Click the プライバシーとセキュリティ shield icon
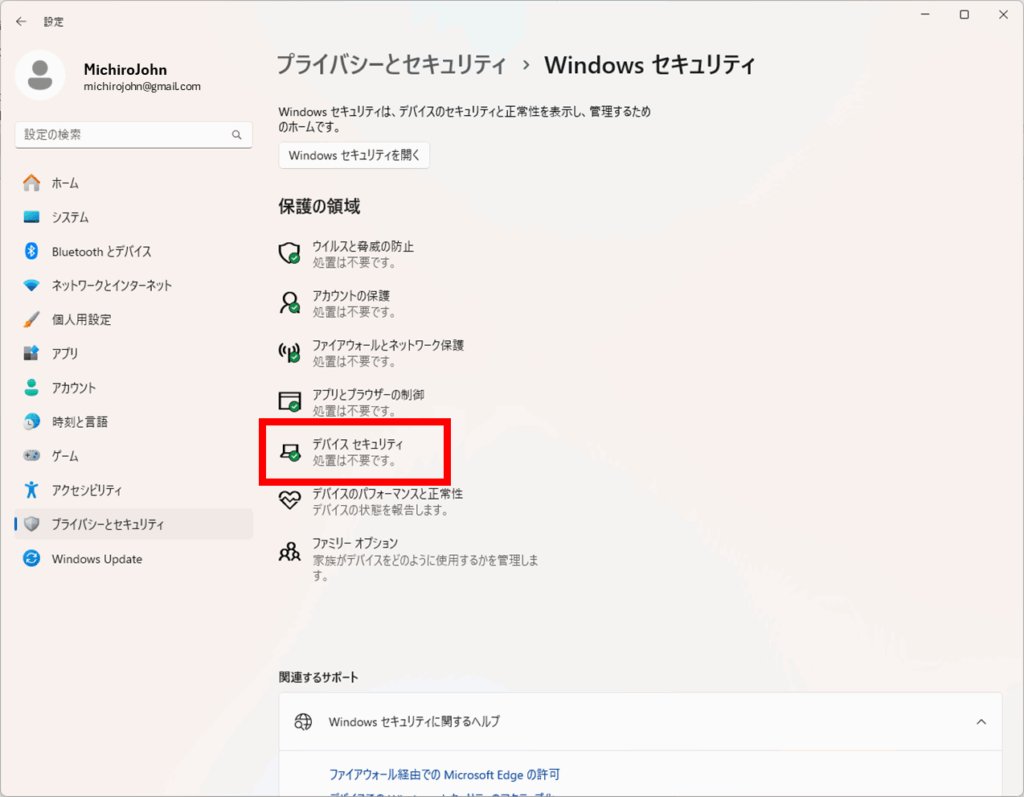 tap(31, 524)
